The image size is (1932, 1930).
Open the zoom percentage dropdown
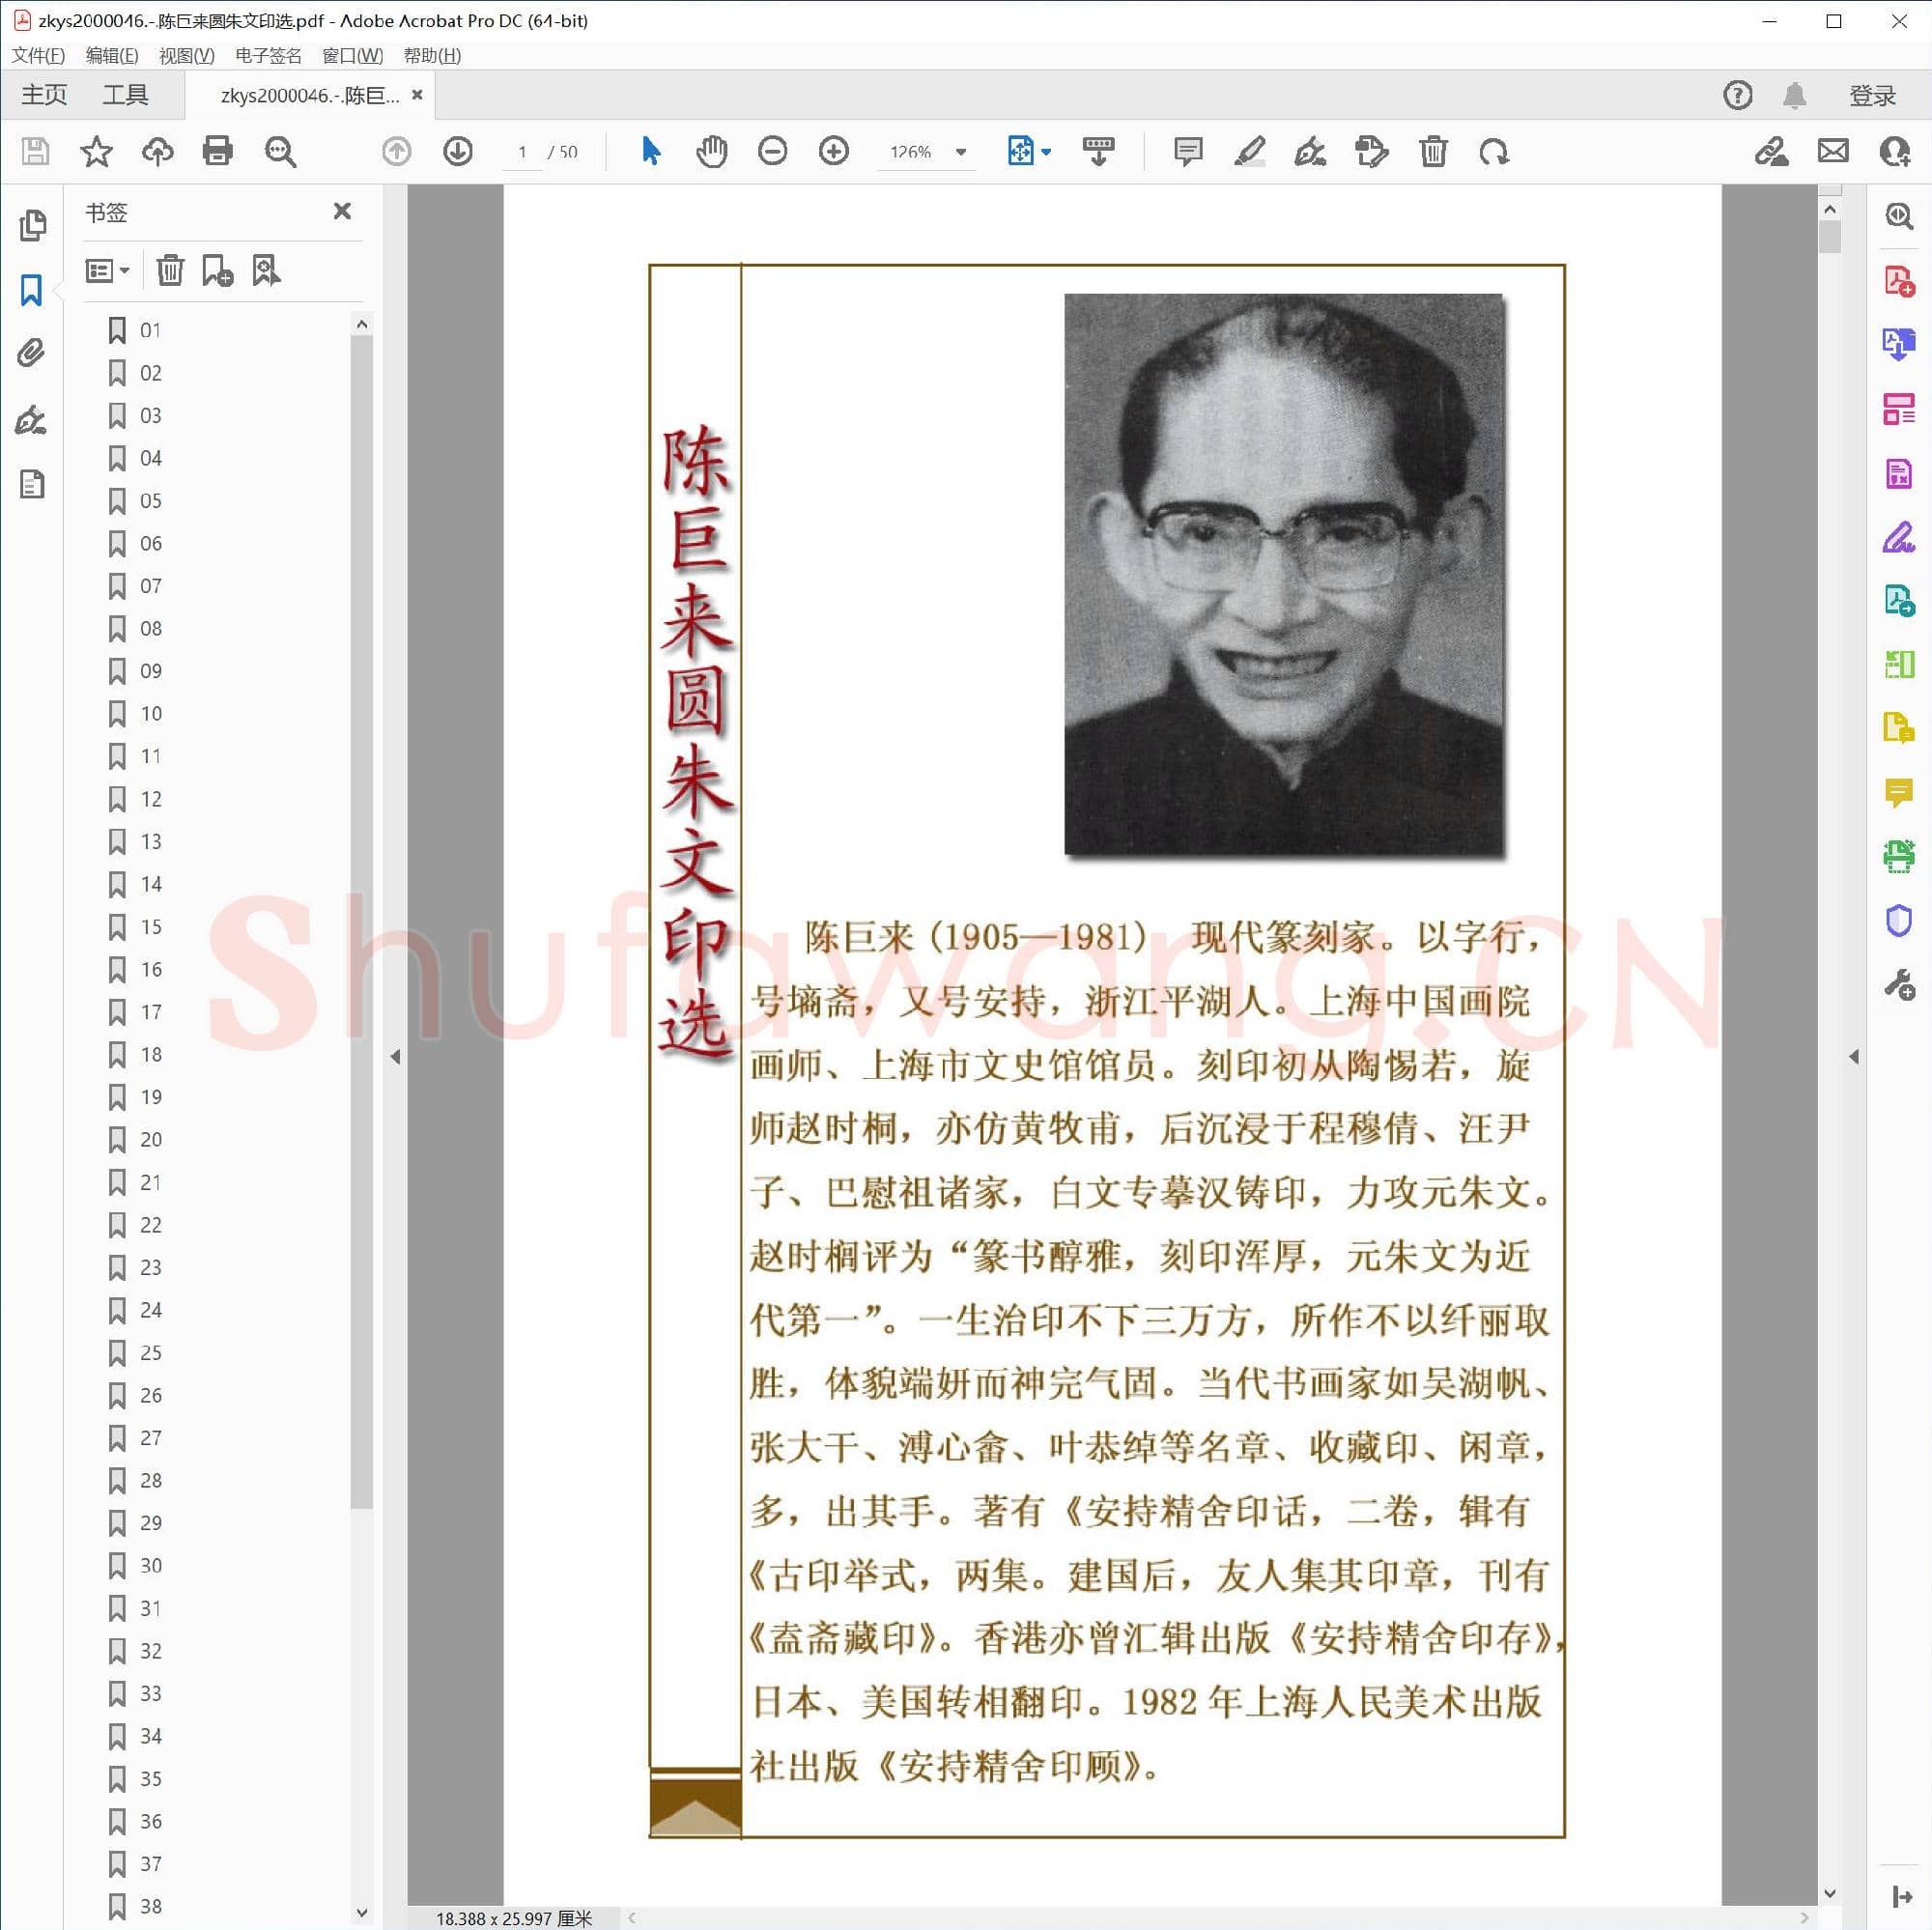(959, 152)
